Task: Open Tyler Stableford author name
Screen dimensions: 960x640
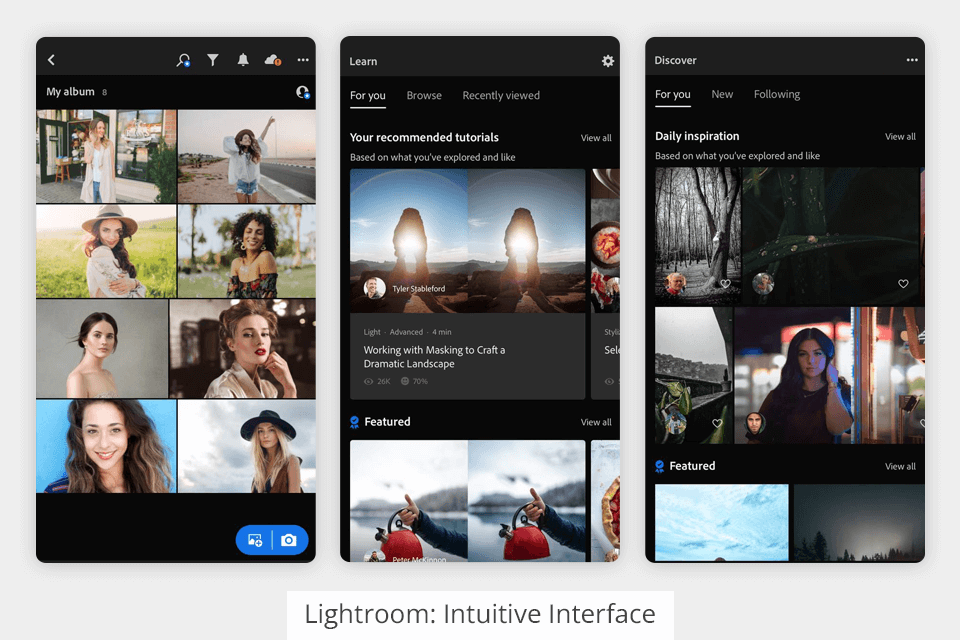Action: coord(419,288)
